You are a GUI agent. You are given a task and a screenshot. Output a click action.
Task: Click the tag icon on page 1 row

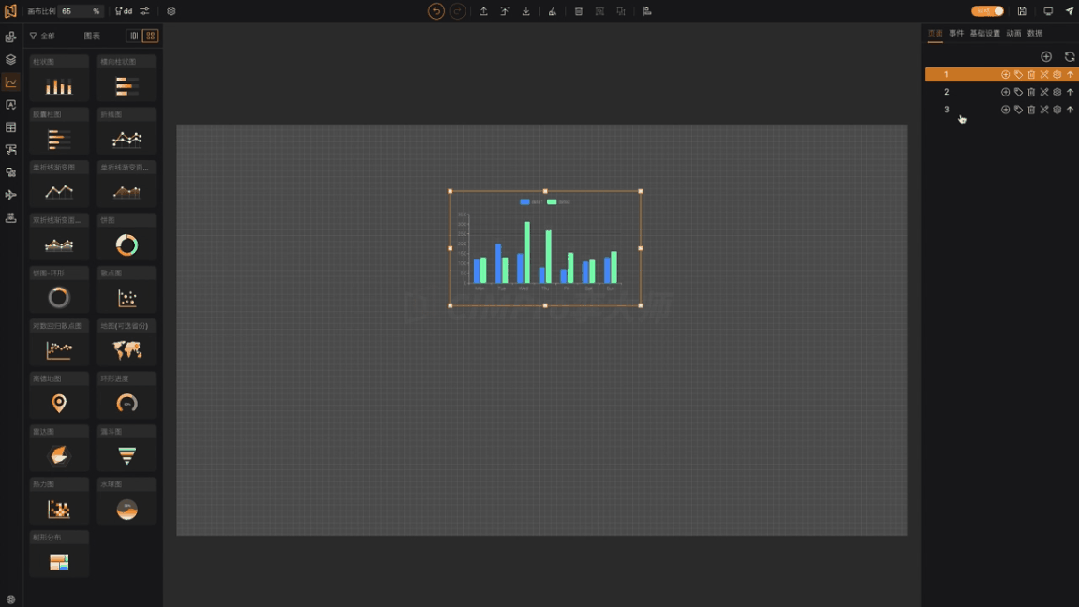pos(1018,74)
